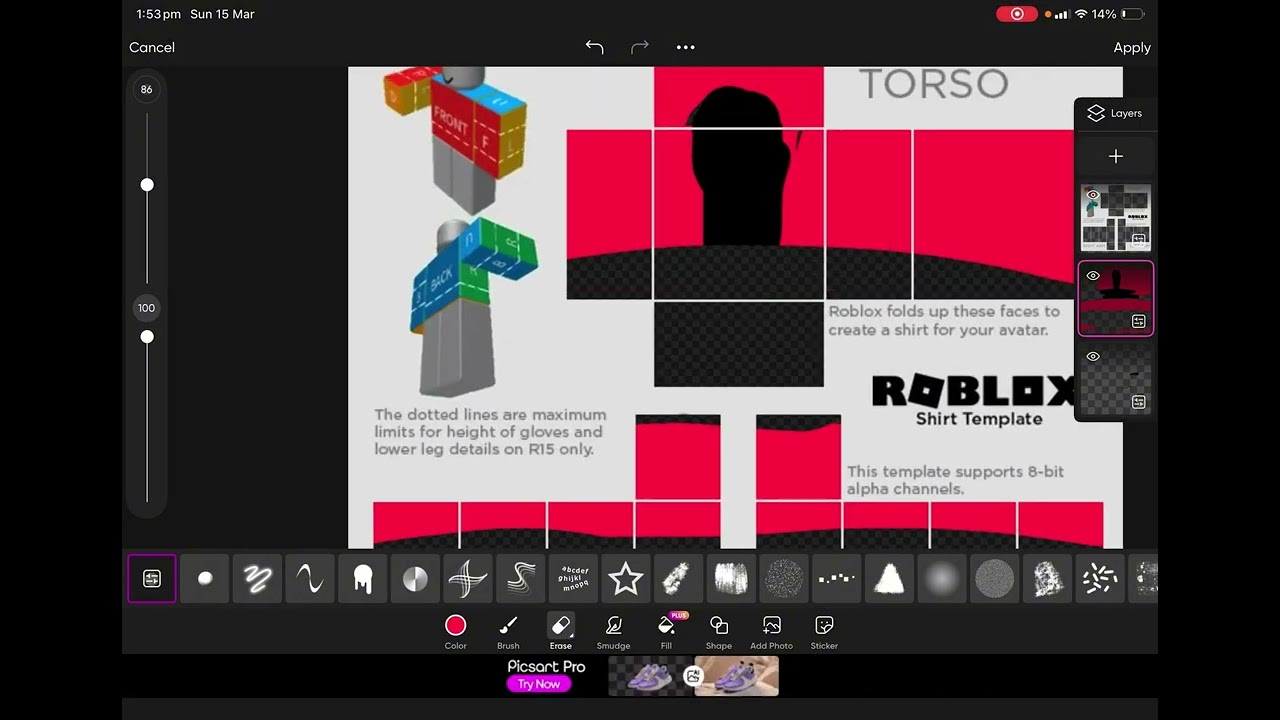Select the four-point swirl star brush
1280x720 pixels.
468,578
